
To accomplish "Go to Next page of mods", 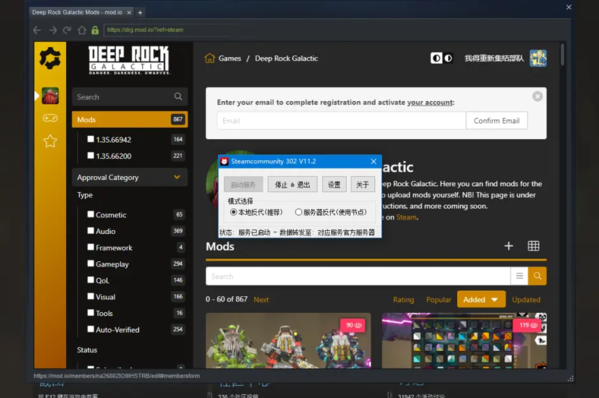I will click(x=261, y=300).
